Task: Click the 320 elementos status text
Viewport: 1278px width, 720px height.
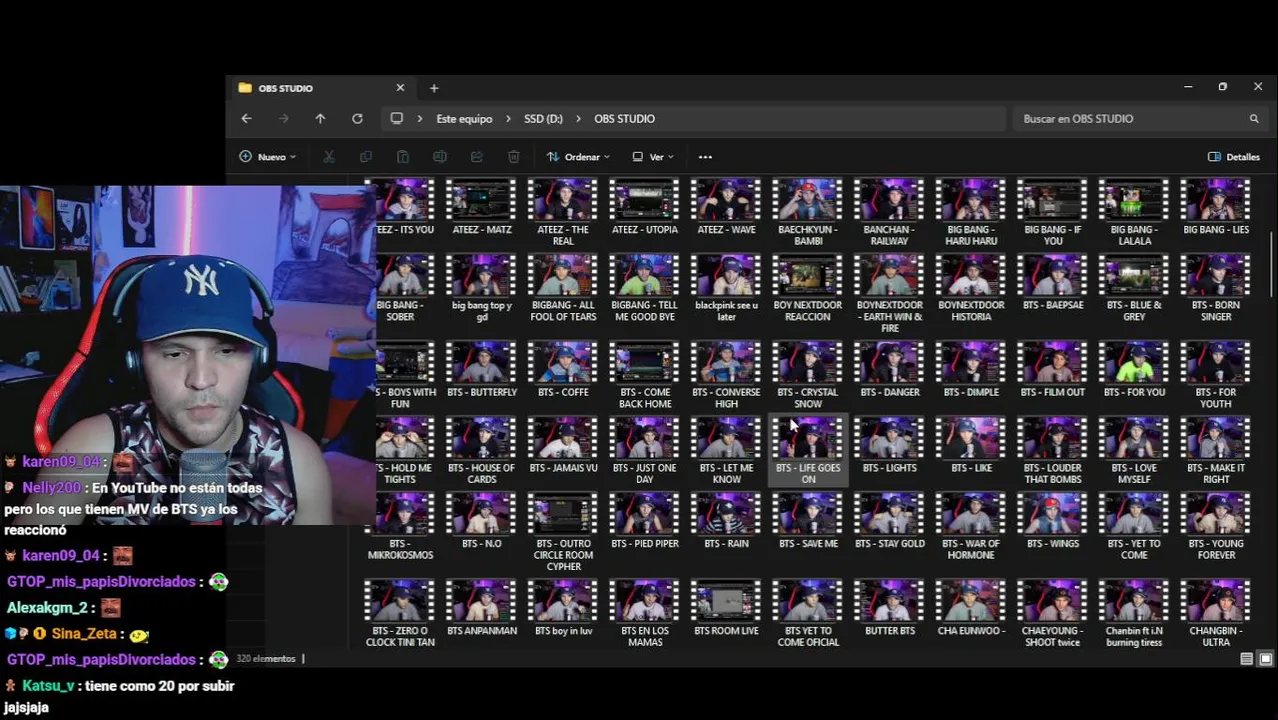Action: [x=266, y=659]
